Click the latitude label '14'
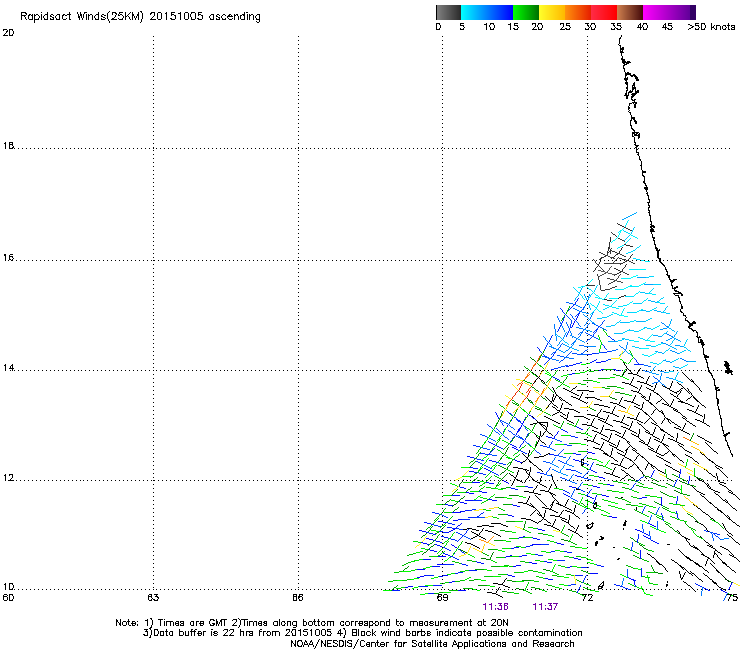 pos(8,367)
